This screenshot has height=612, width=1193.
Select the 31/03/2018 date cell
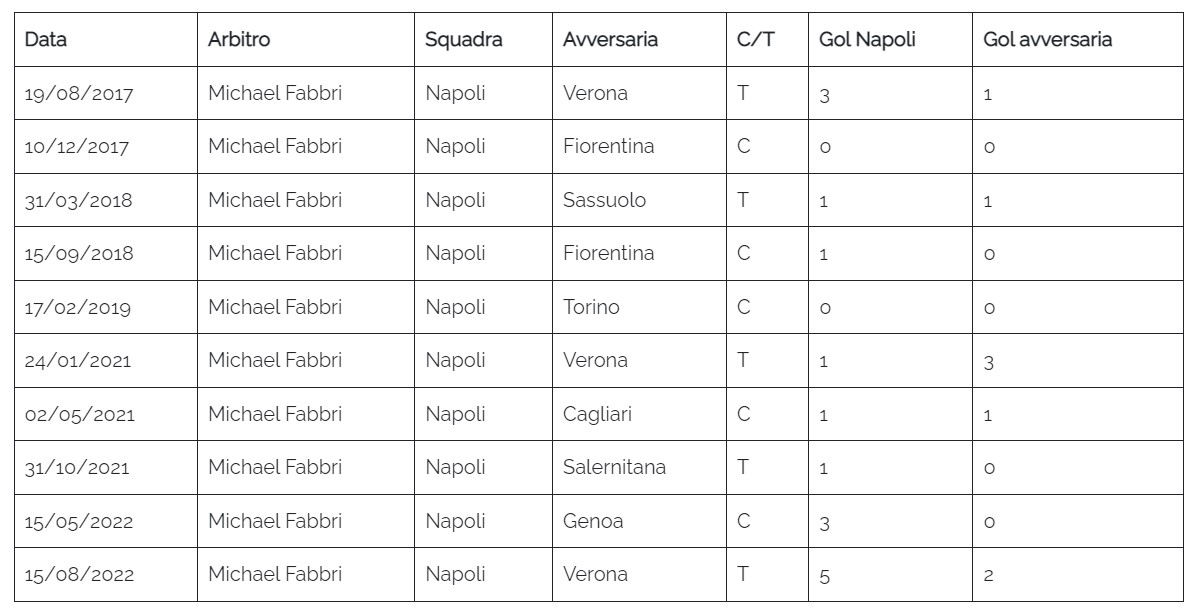click(78, 200)
